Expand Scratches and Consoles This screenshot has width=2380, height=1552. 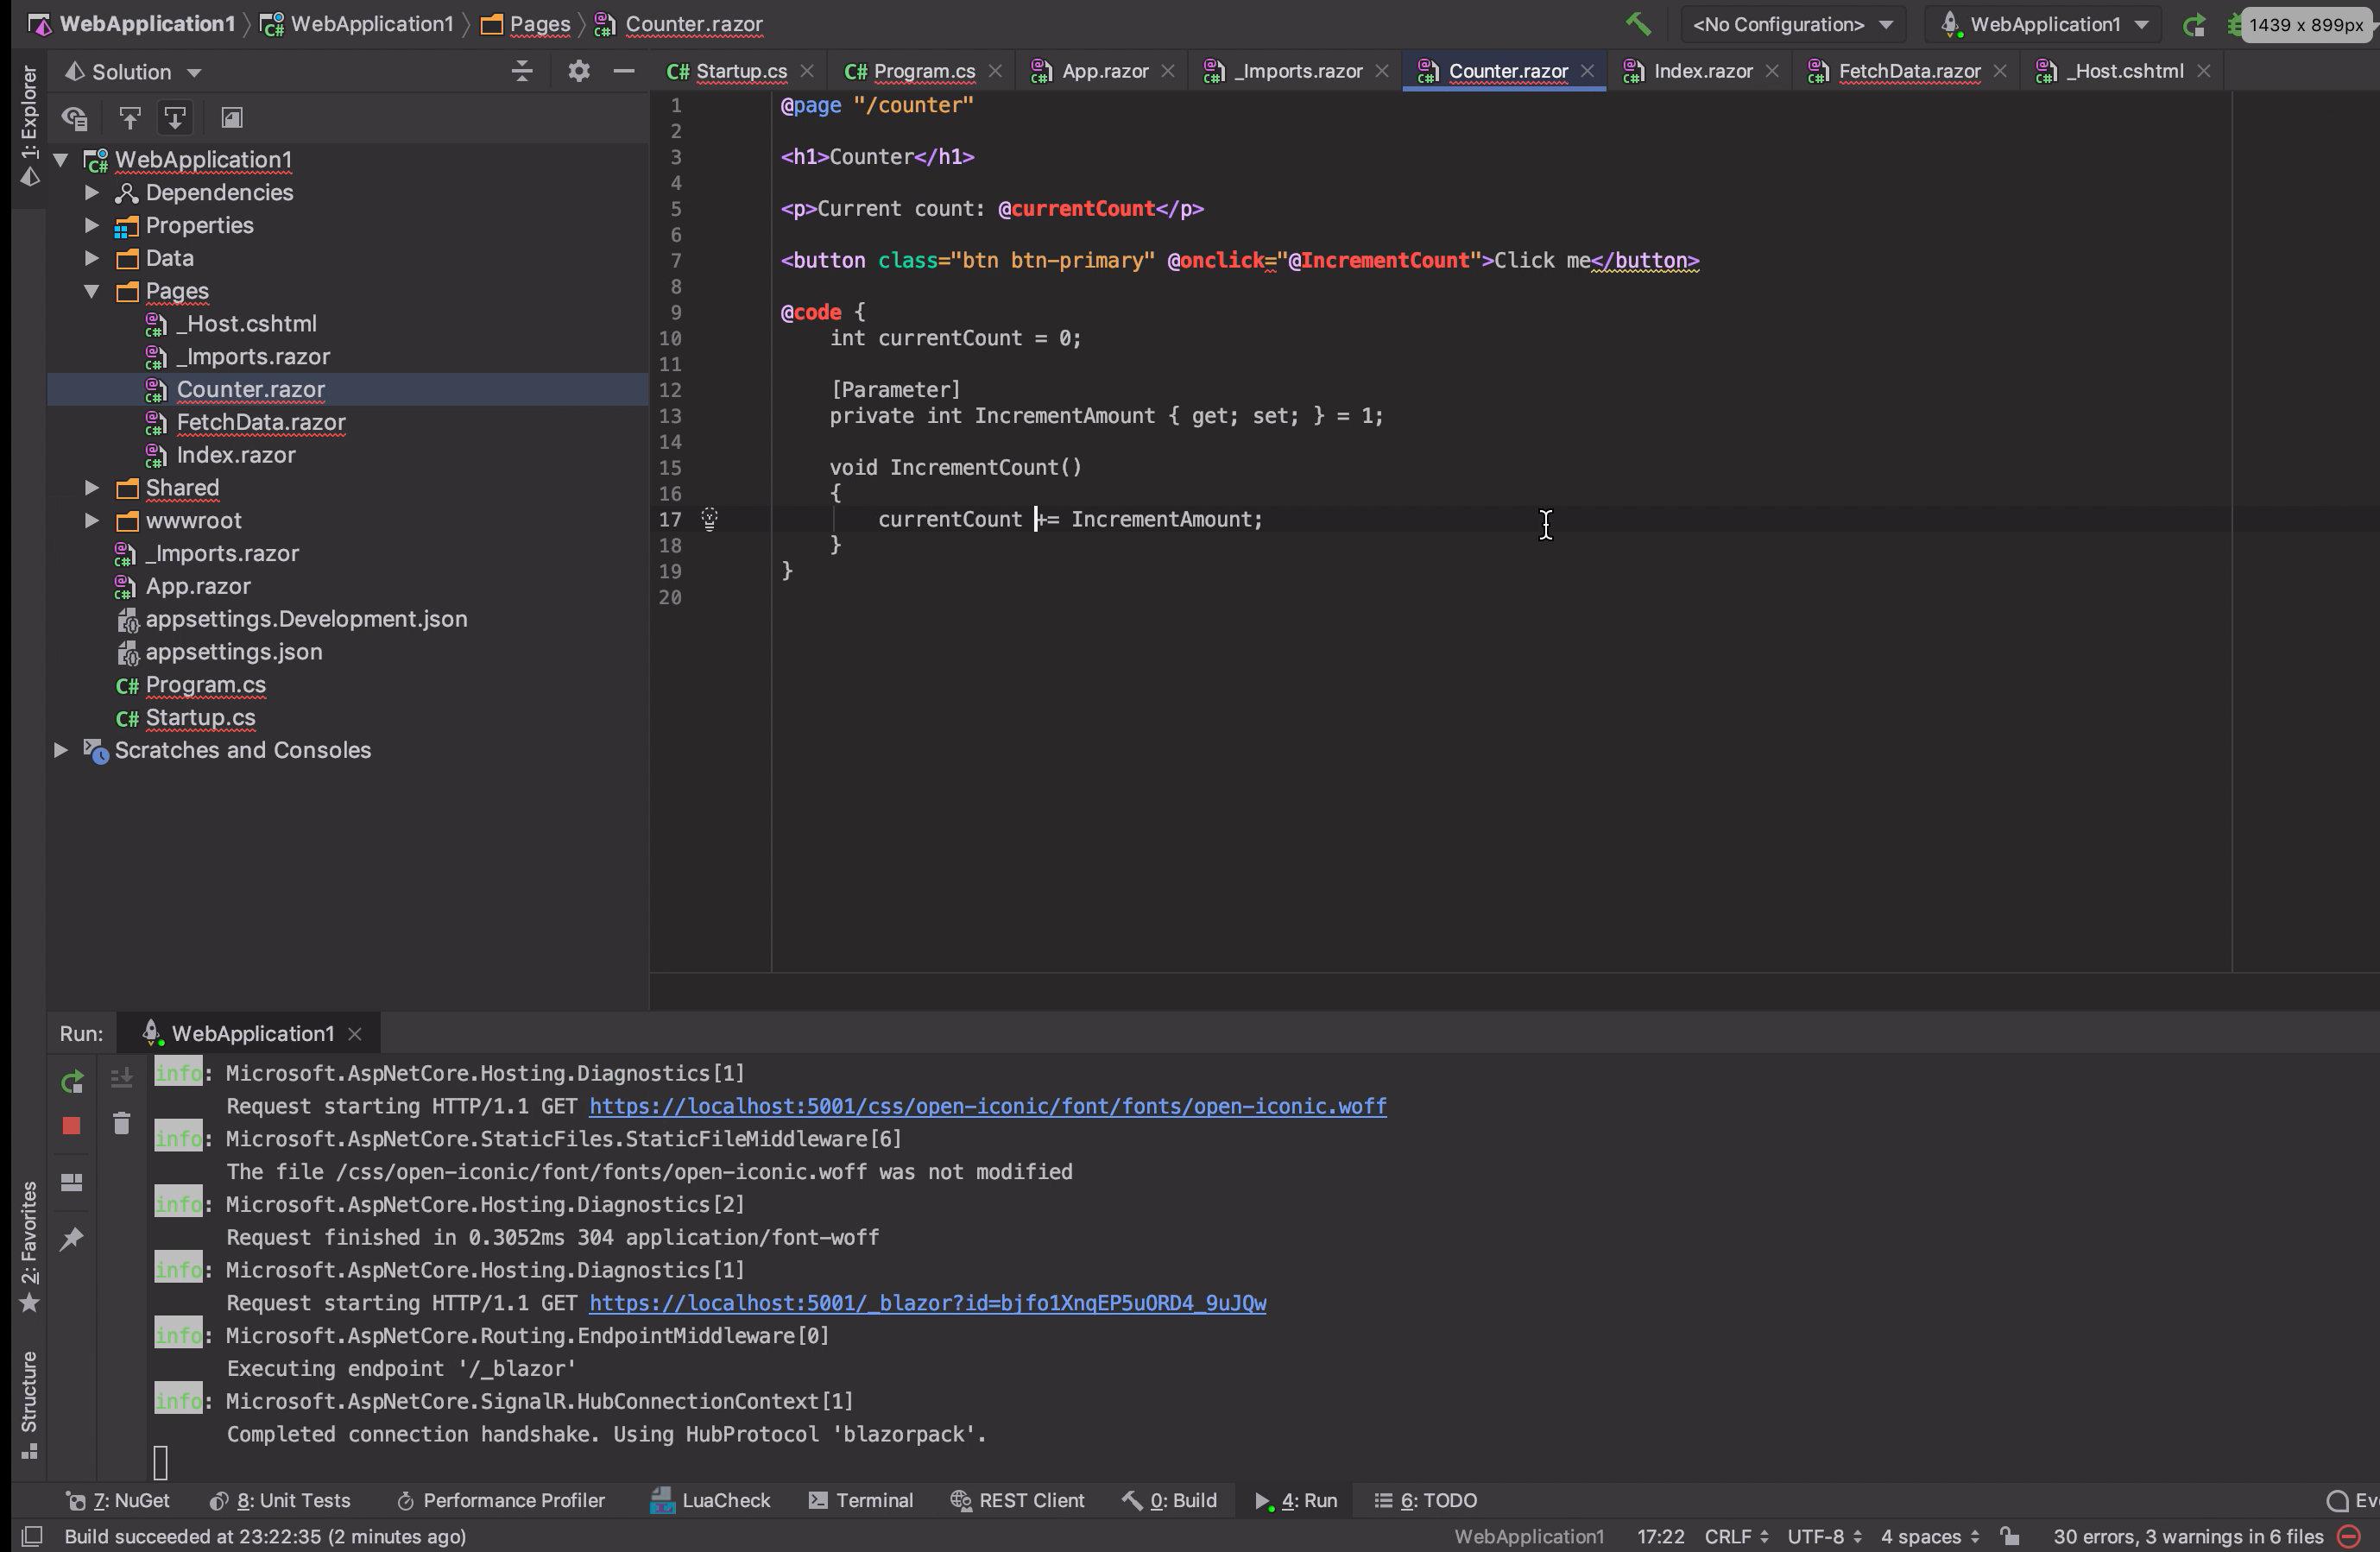61,750
